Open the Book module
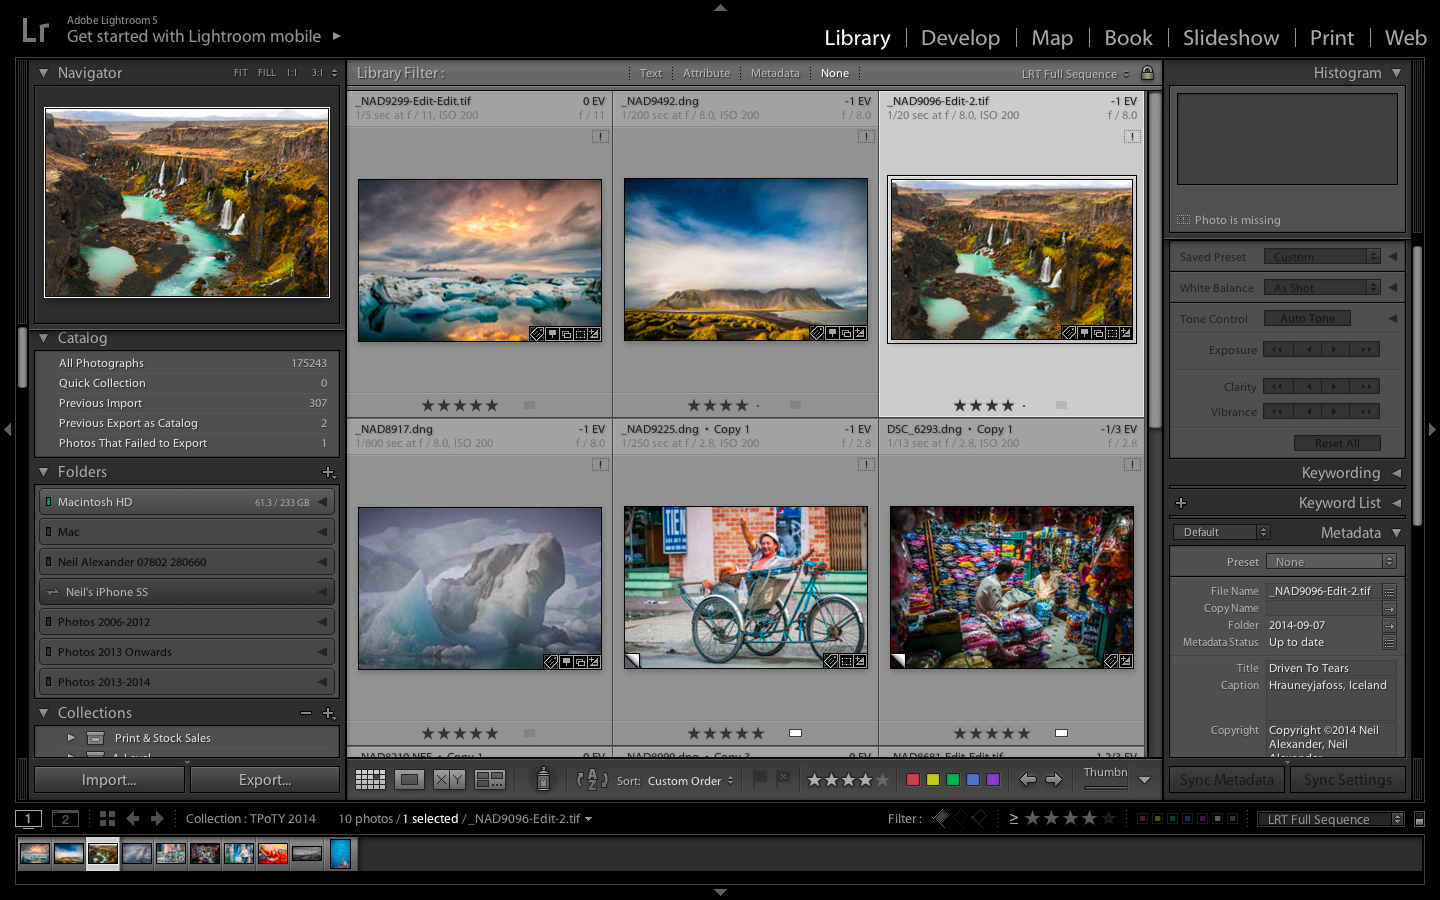Viewport: 1440px width, 900px height. [1128, 38]
